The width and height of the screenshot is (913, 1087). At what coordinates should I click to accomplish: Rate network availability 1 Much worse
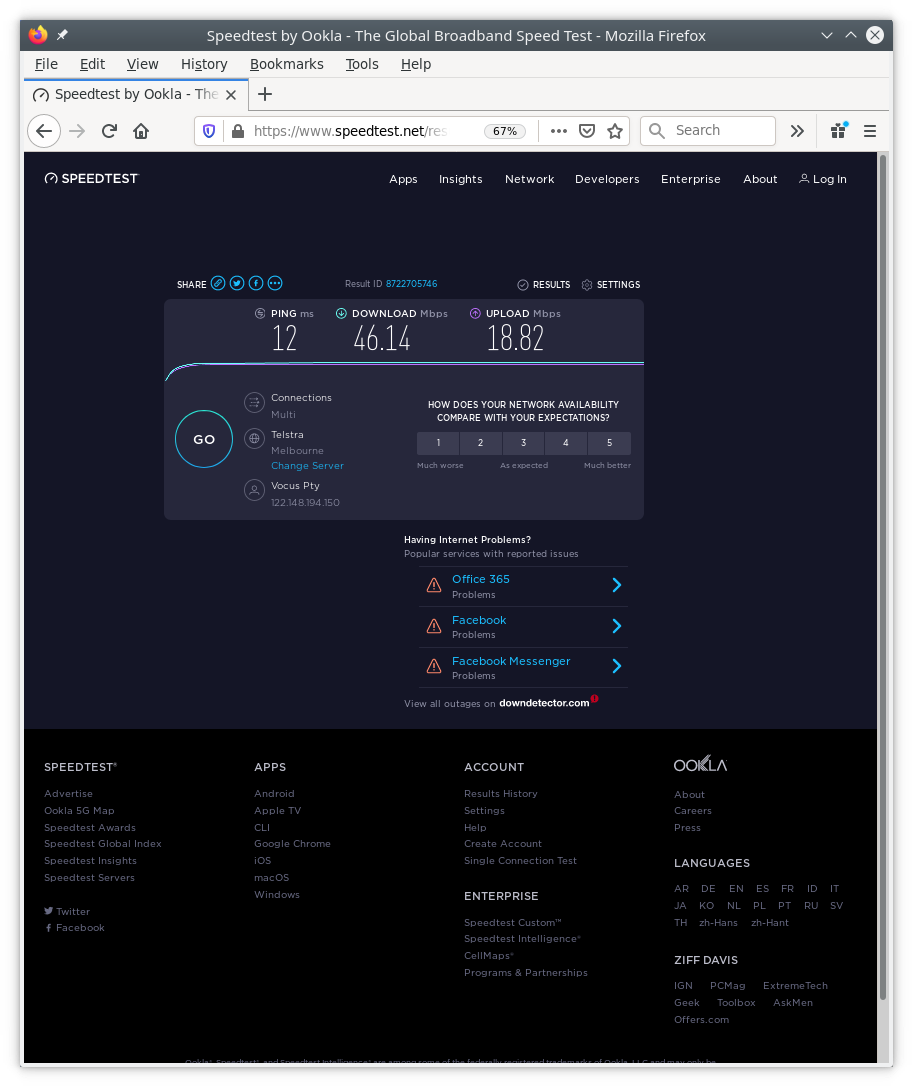pyautogui.click(x=438, y=443)
